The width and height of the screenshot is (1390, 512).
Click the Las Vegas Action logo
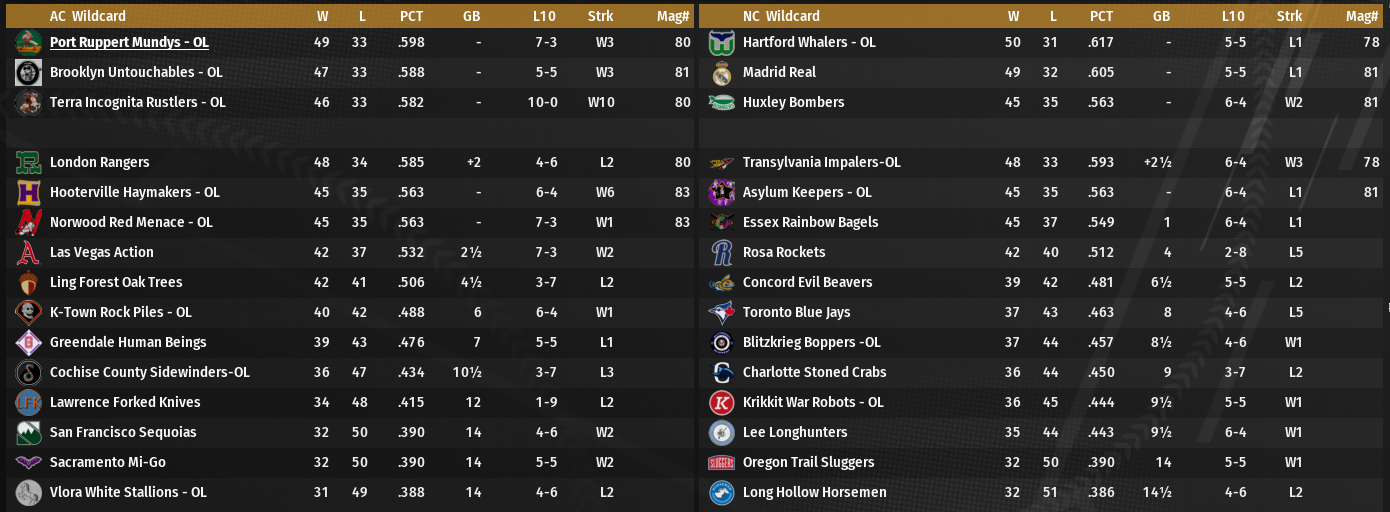pos(28,252)
